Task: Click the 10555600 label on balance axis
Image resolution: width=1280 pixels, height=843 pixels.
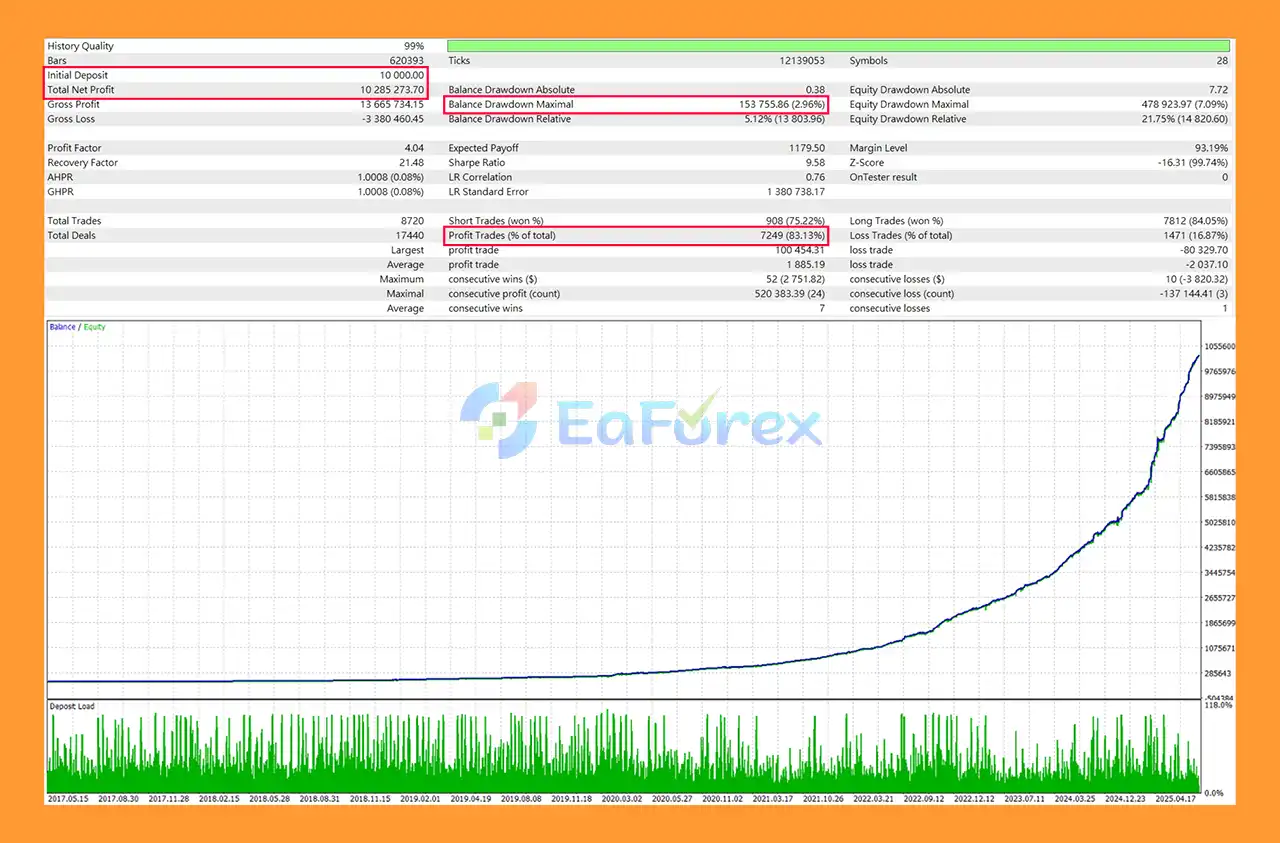Action: point(1219,346)
